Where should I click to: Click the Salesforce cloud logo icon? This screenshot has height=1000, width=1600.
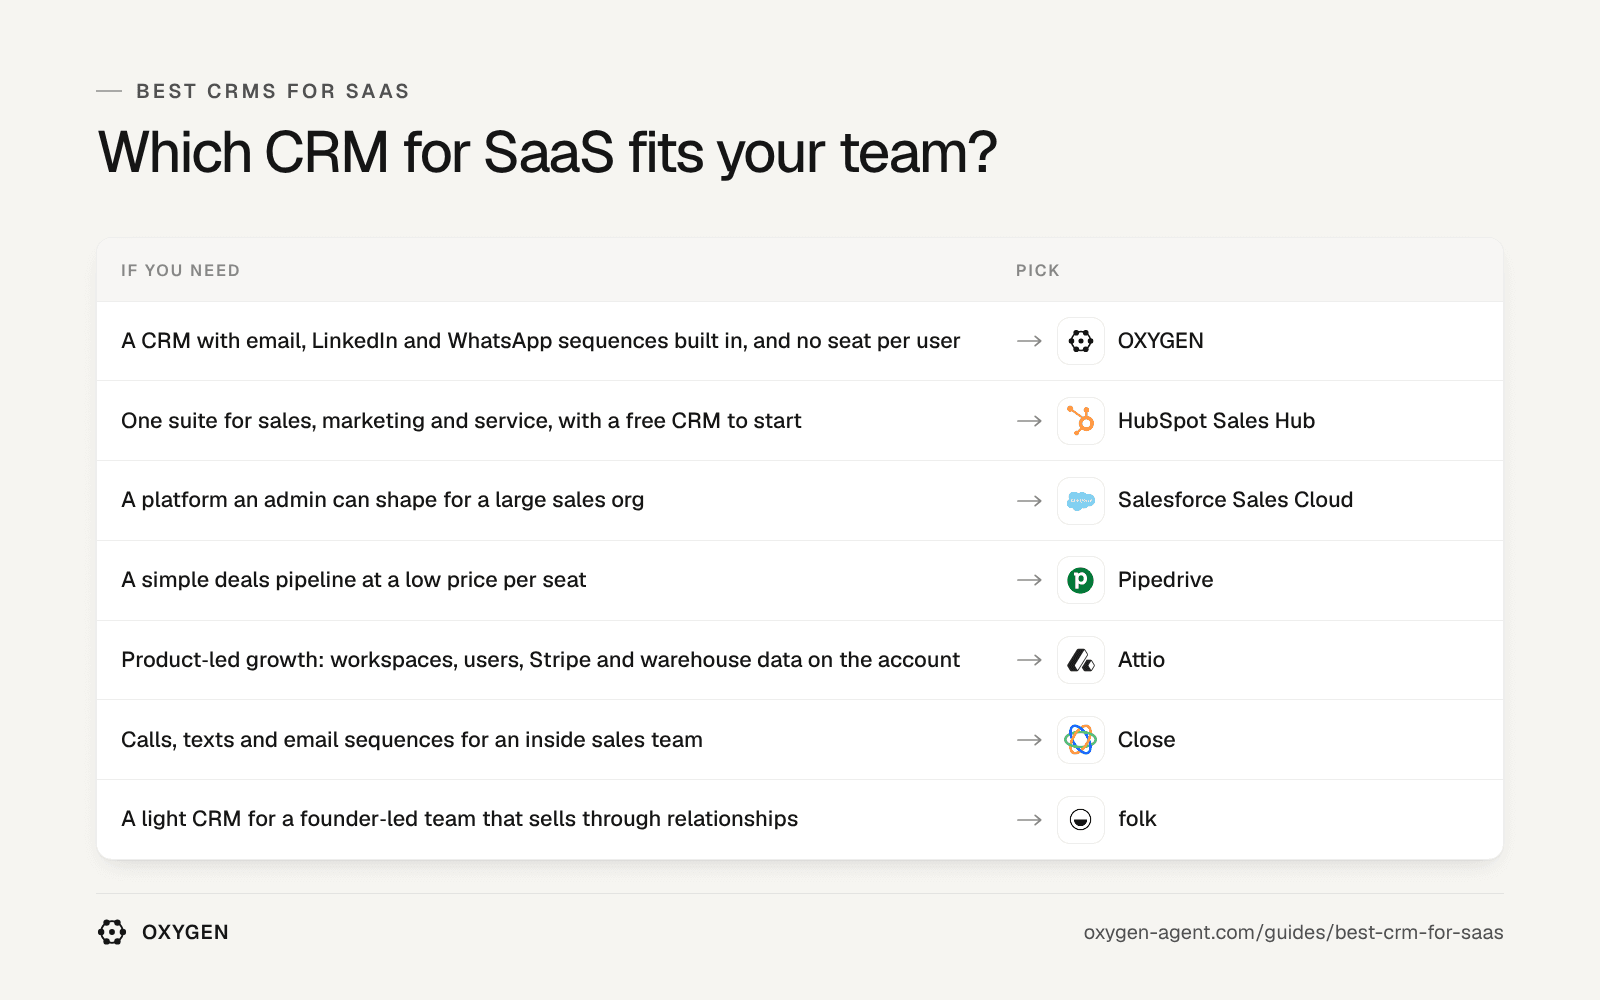1081,501
